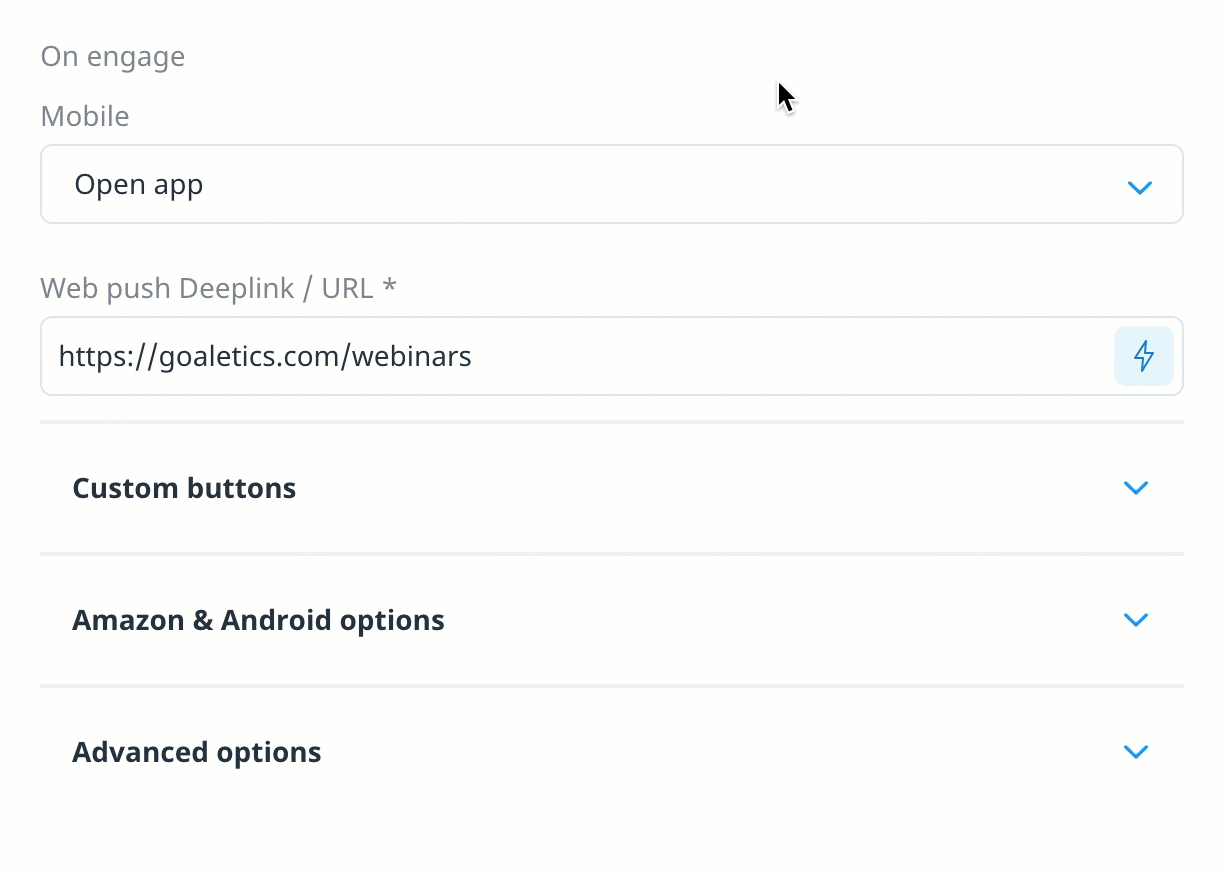Click the 'Custom buttons' heading text
The height and width of the screenshot is (872, 1228).
pyautogui.click(x=184, y=488)
